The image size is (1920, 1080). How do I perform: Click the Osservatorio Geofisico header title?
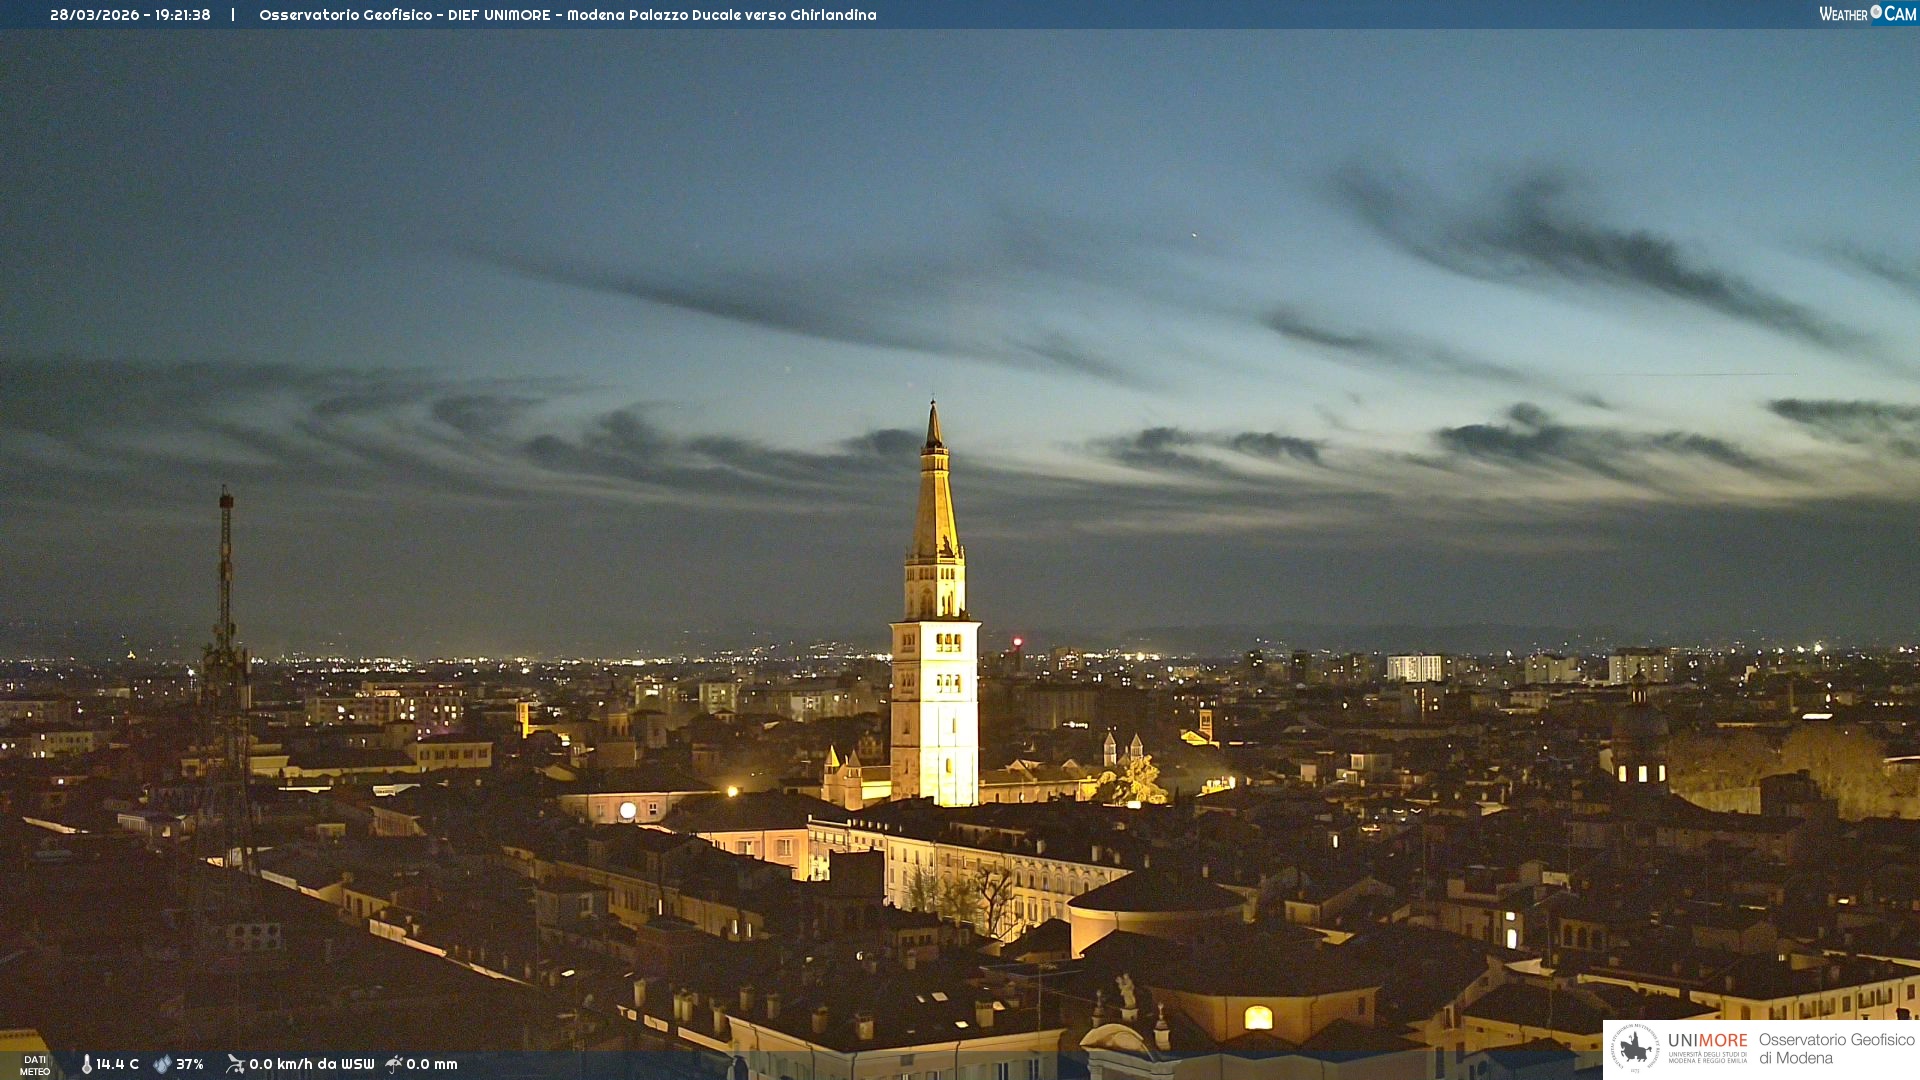(x=345, y=15)
